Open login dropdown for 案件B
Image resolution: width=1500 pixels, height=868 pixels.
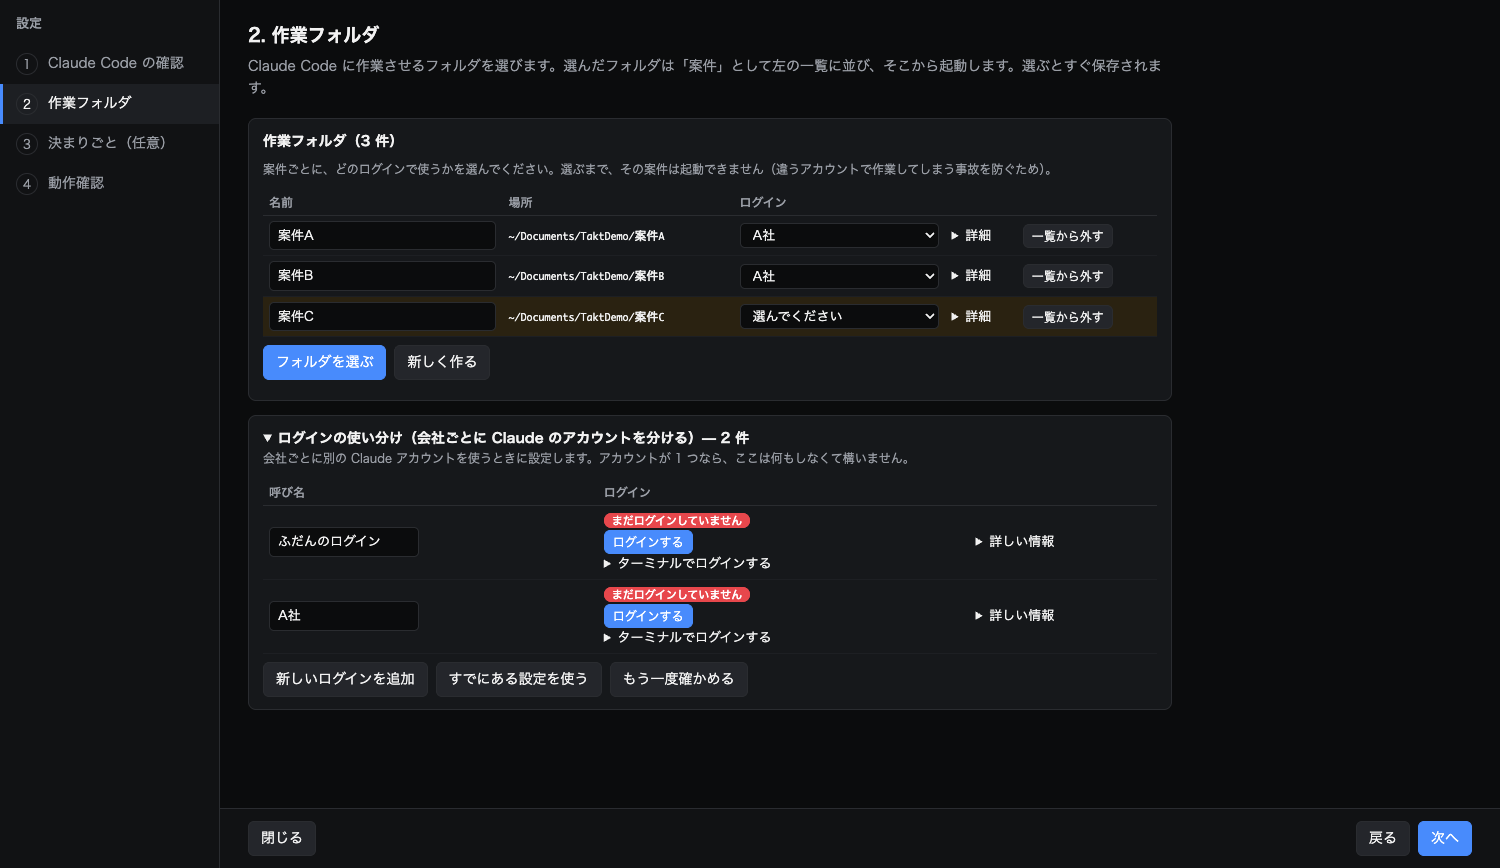[839, 276]
